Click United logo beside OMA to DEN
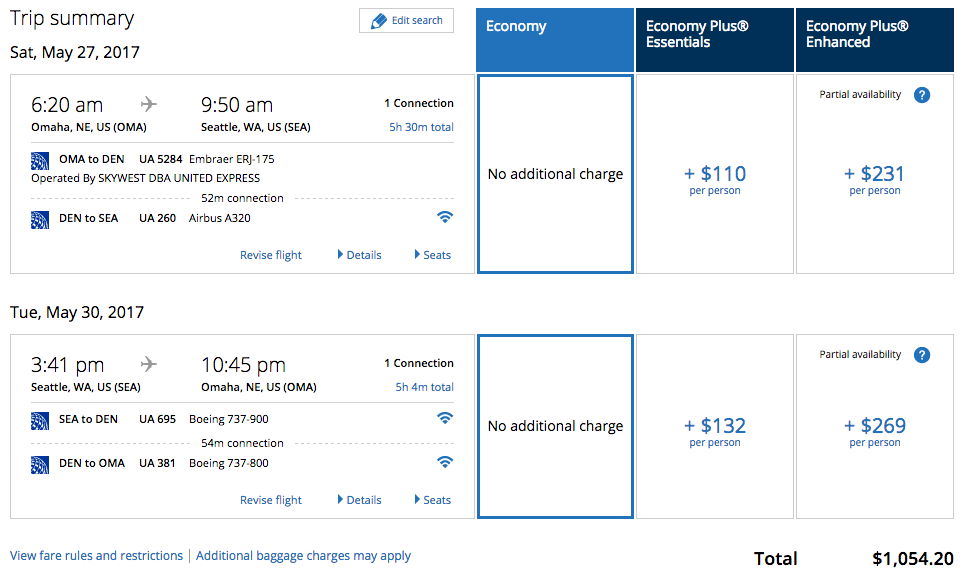This screenshot has height=578, width=964. [40, 160]
